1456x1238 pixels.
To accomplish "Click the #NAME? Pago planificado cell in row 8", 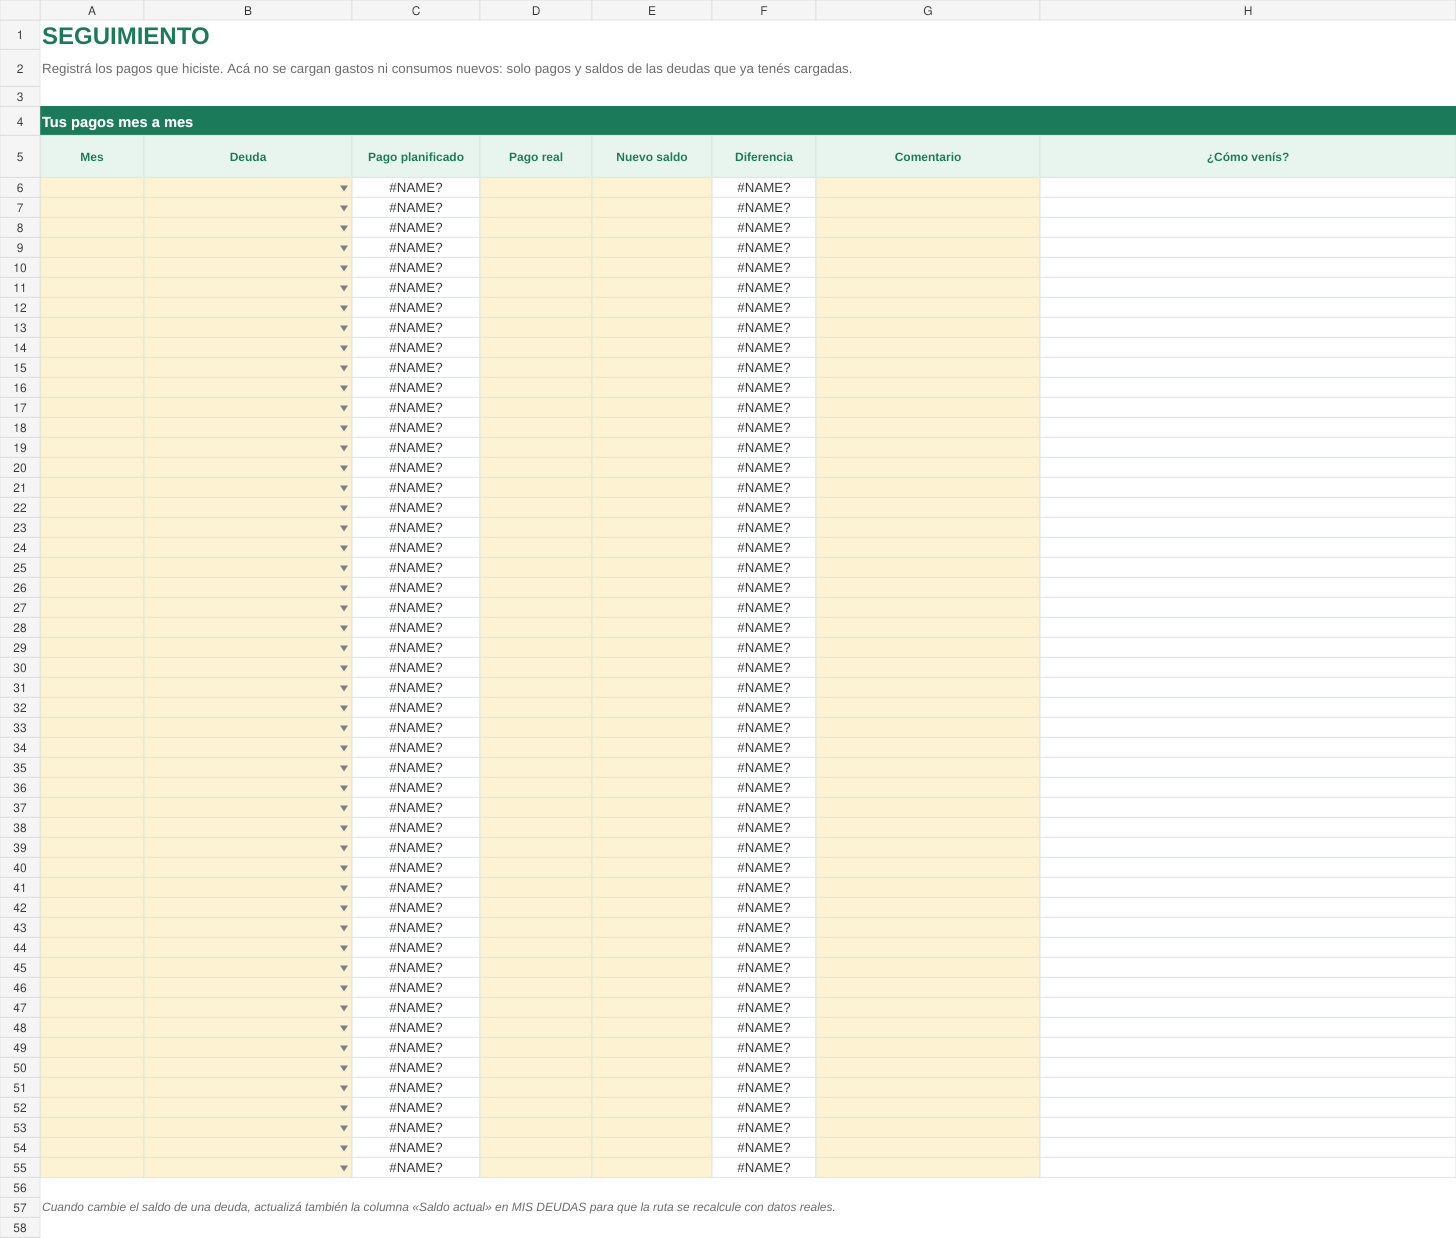I will (416, 228).
